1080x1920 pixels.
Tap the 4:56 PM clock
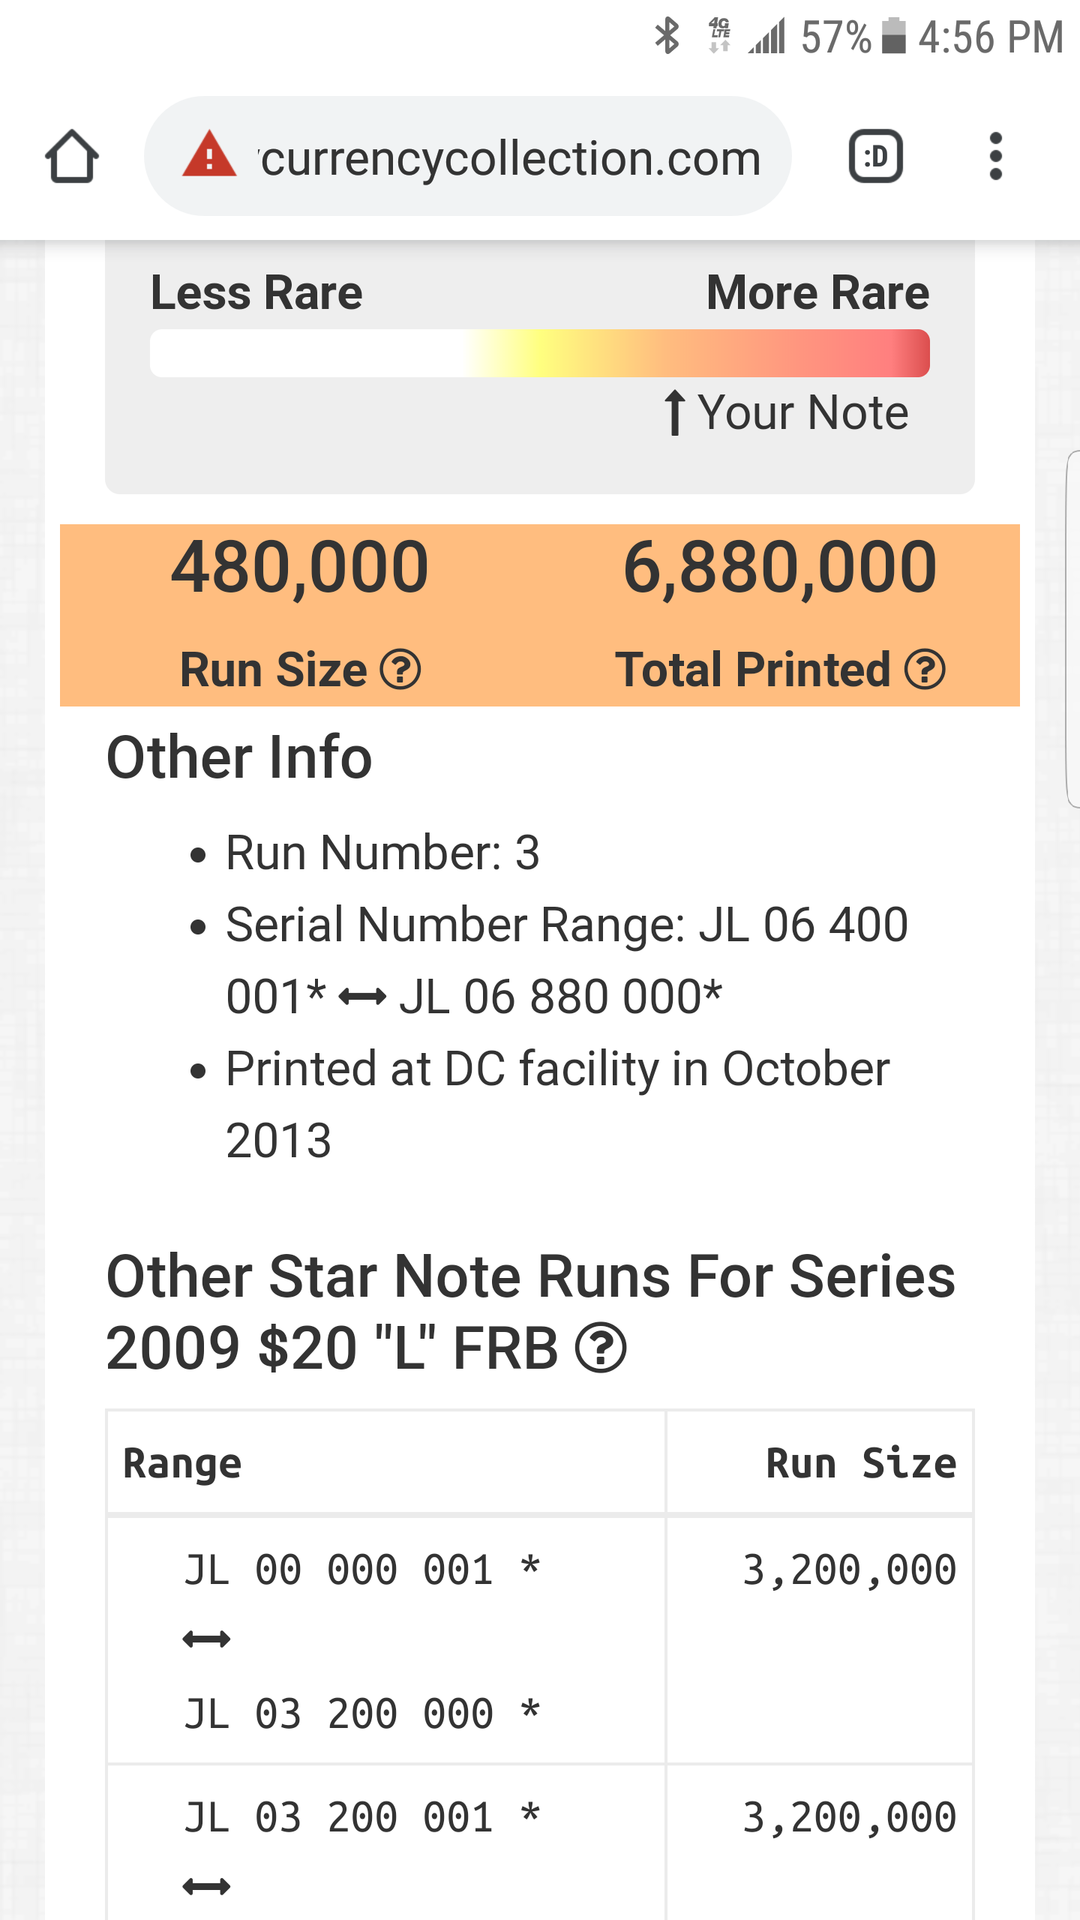click(x=990, y=38)
